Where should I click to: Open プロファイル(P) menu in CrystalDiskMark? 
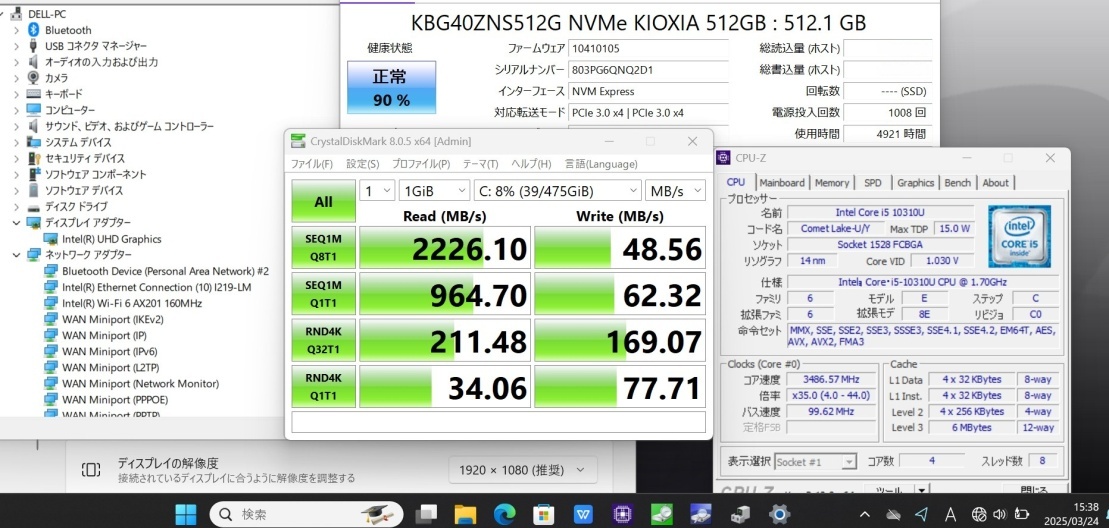click(421, 164)
